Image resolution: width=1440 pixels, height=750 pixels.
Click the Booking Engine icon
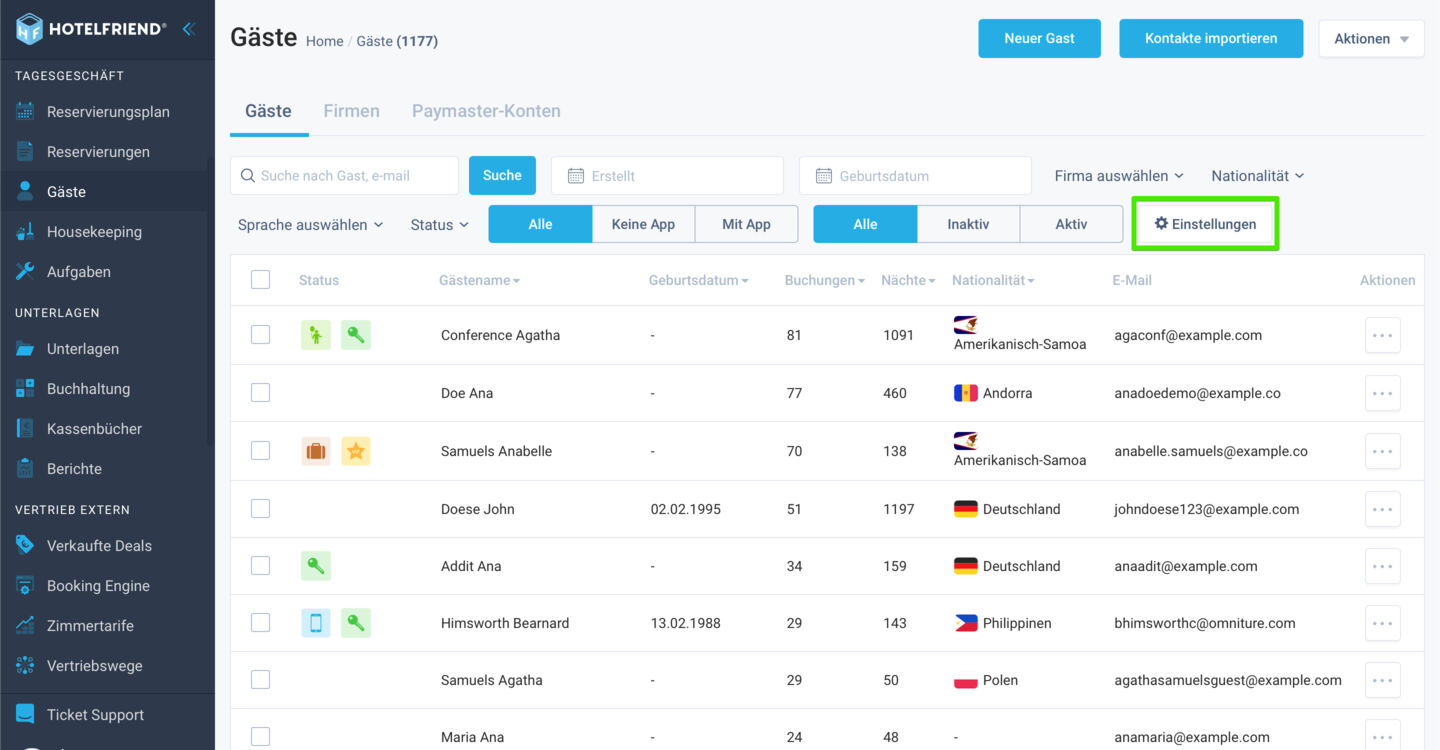coord(25,586)
